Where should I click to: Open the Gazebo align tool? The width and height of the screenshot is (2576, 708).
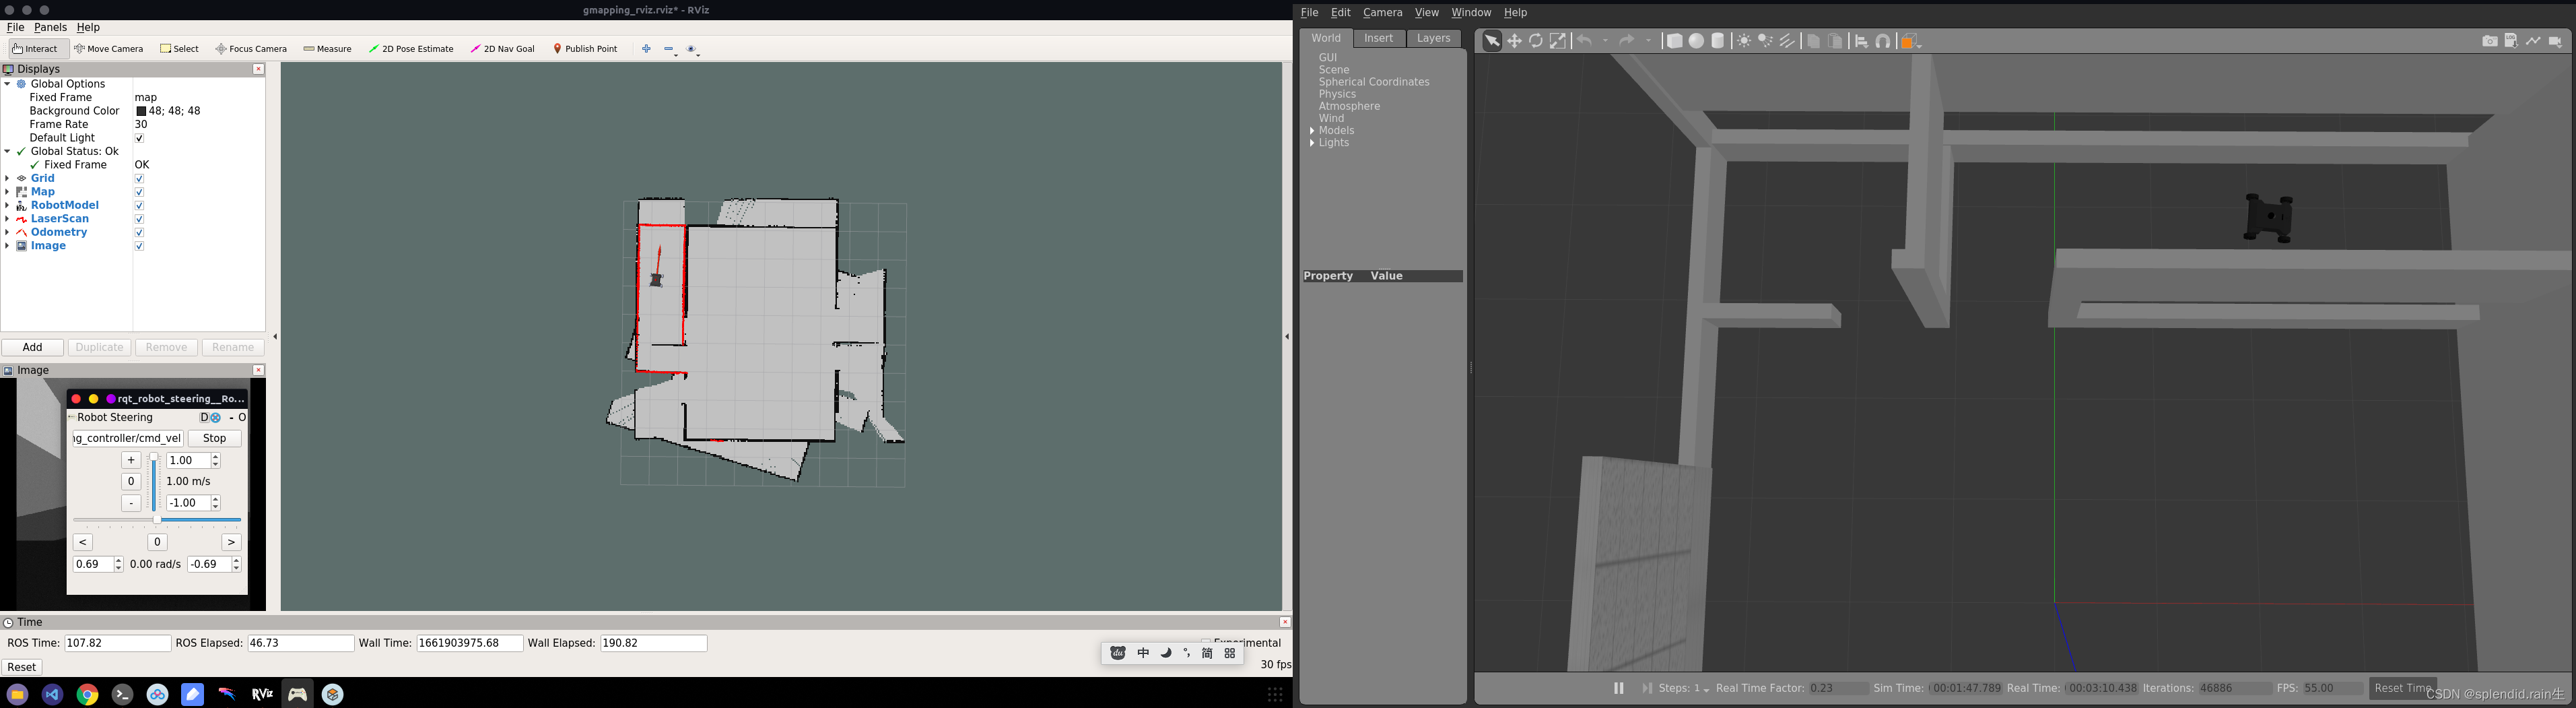(1861, 41)
